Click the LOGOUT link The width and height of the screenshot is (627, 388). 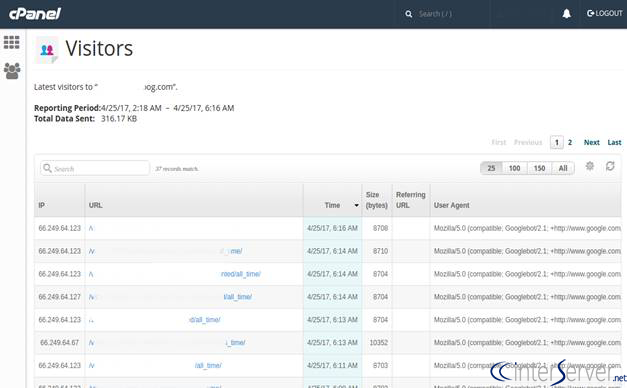pos(604,14)
